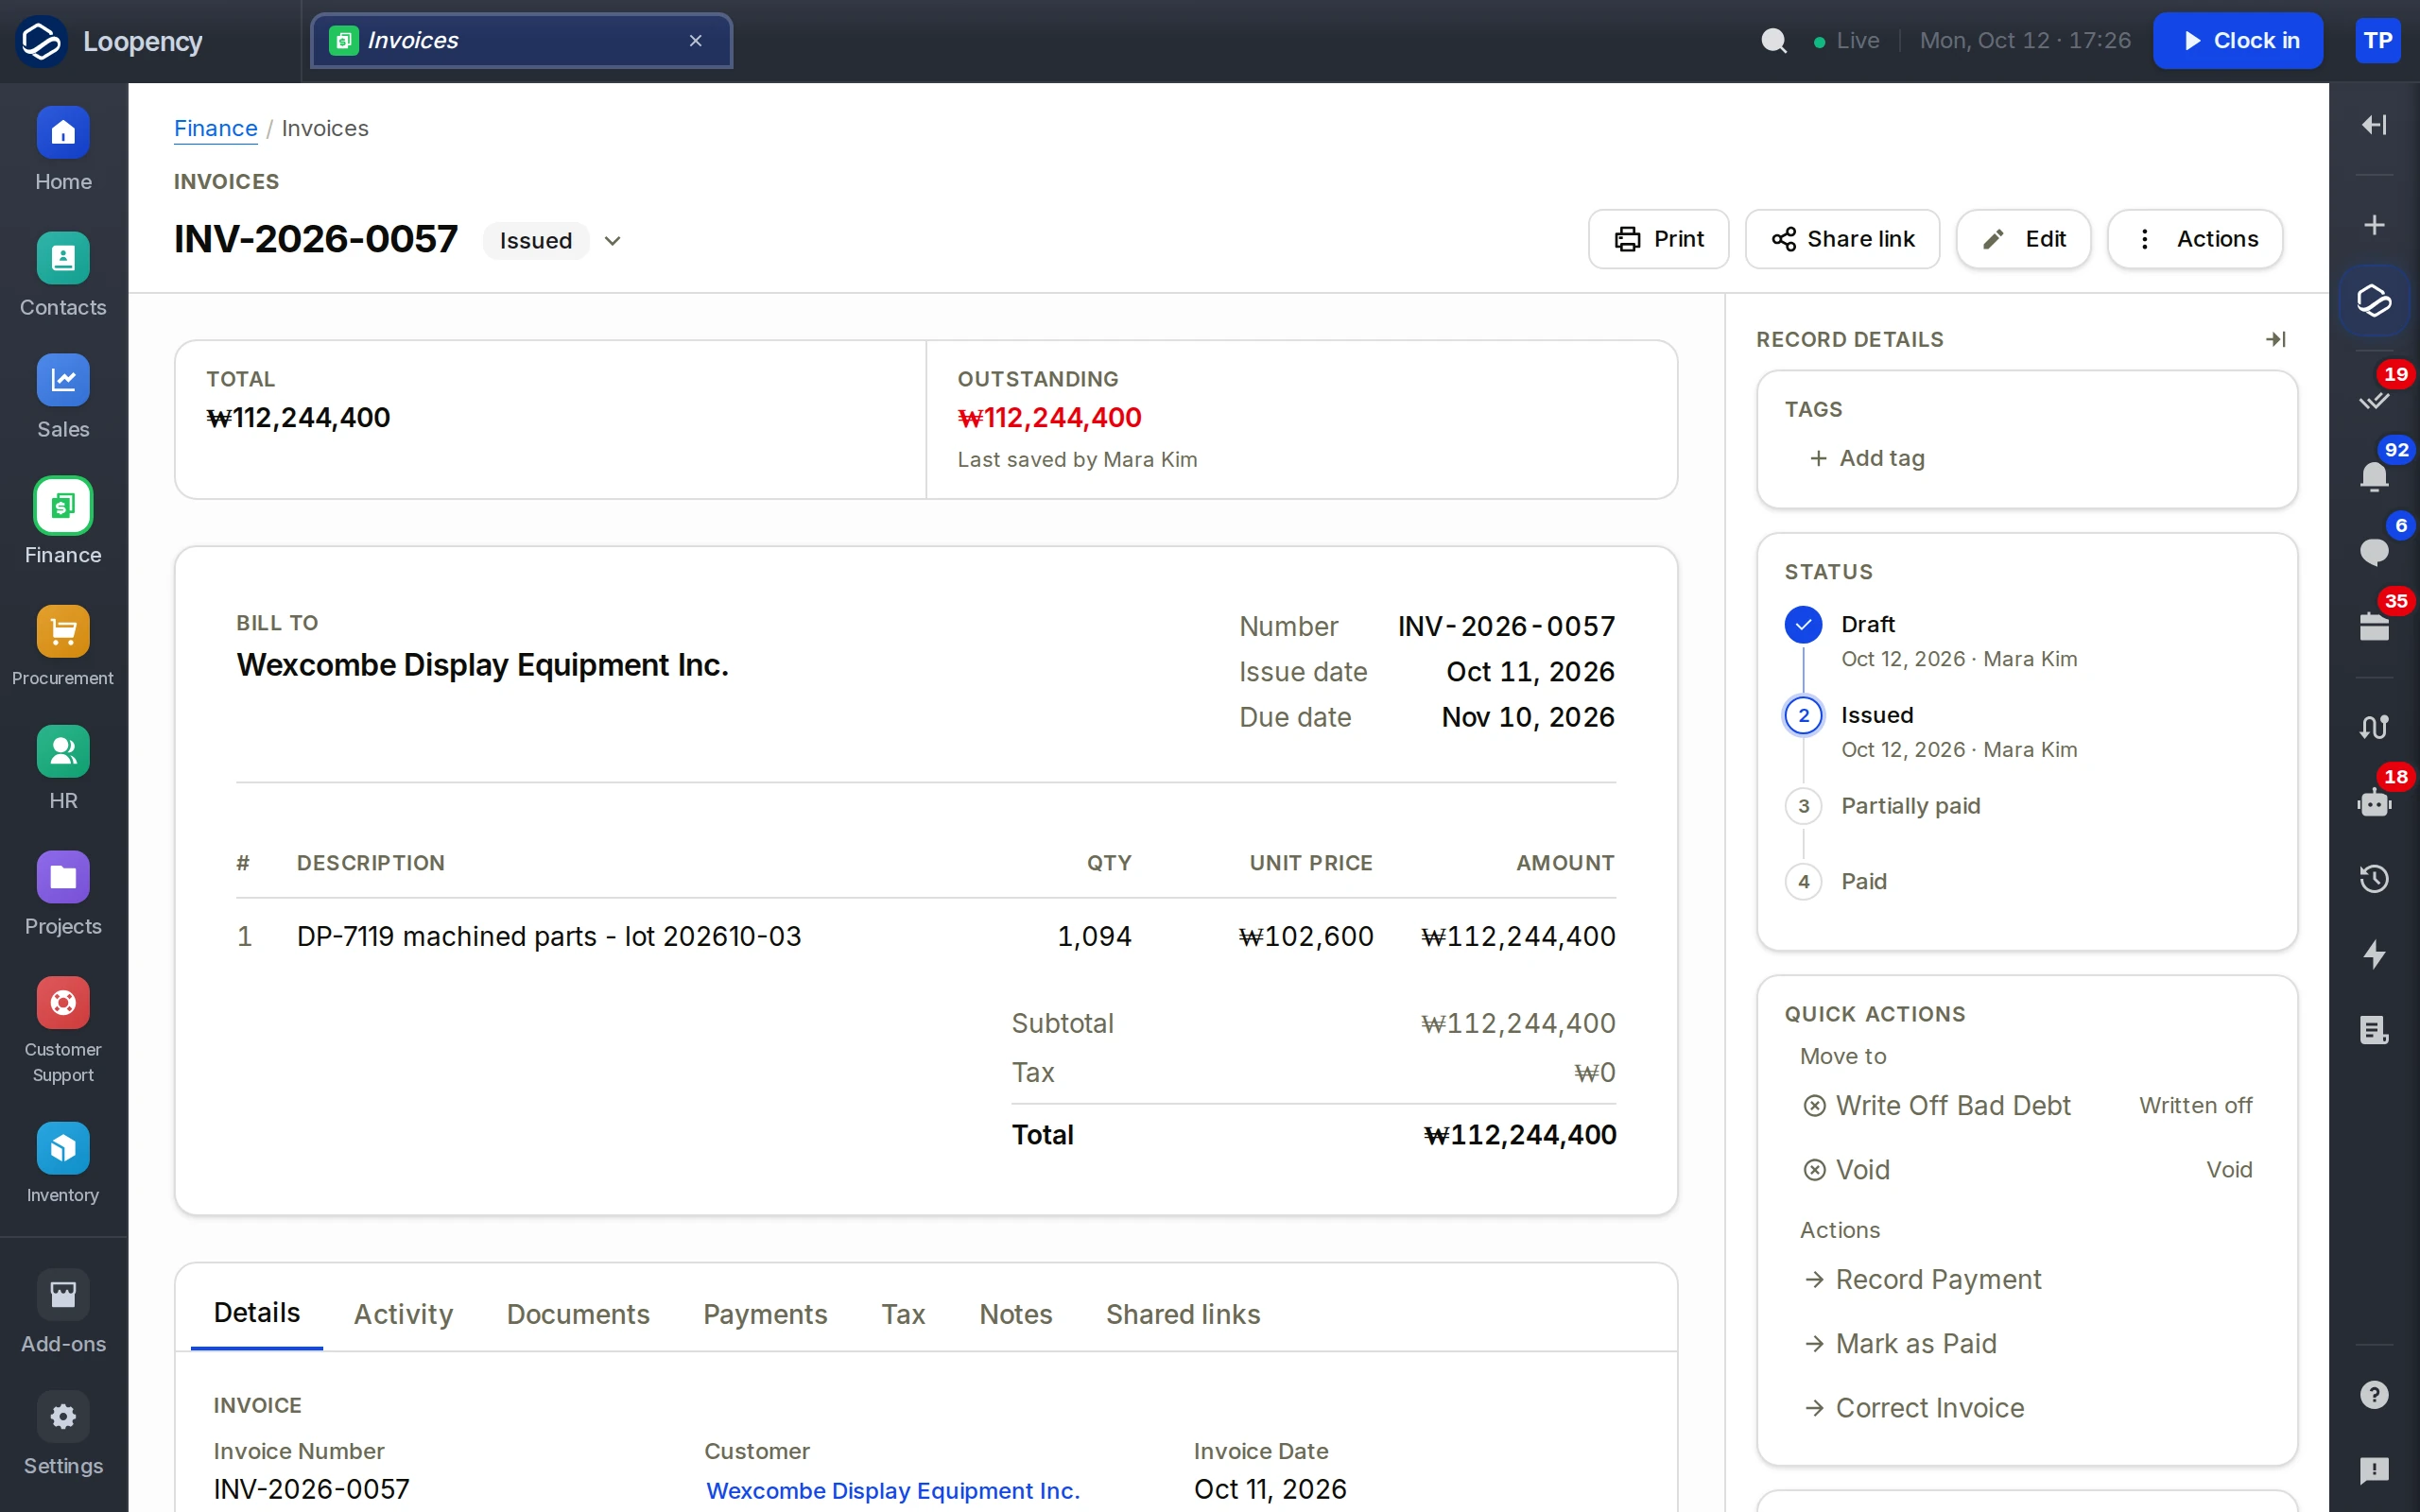Image resolution: width=2420 pixels, height=1512 pixels.
Task: Click the Share link button
Action: click(x=1842, y=239)
